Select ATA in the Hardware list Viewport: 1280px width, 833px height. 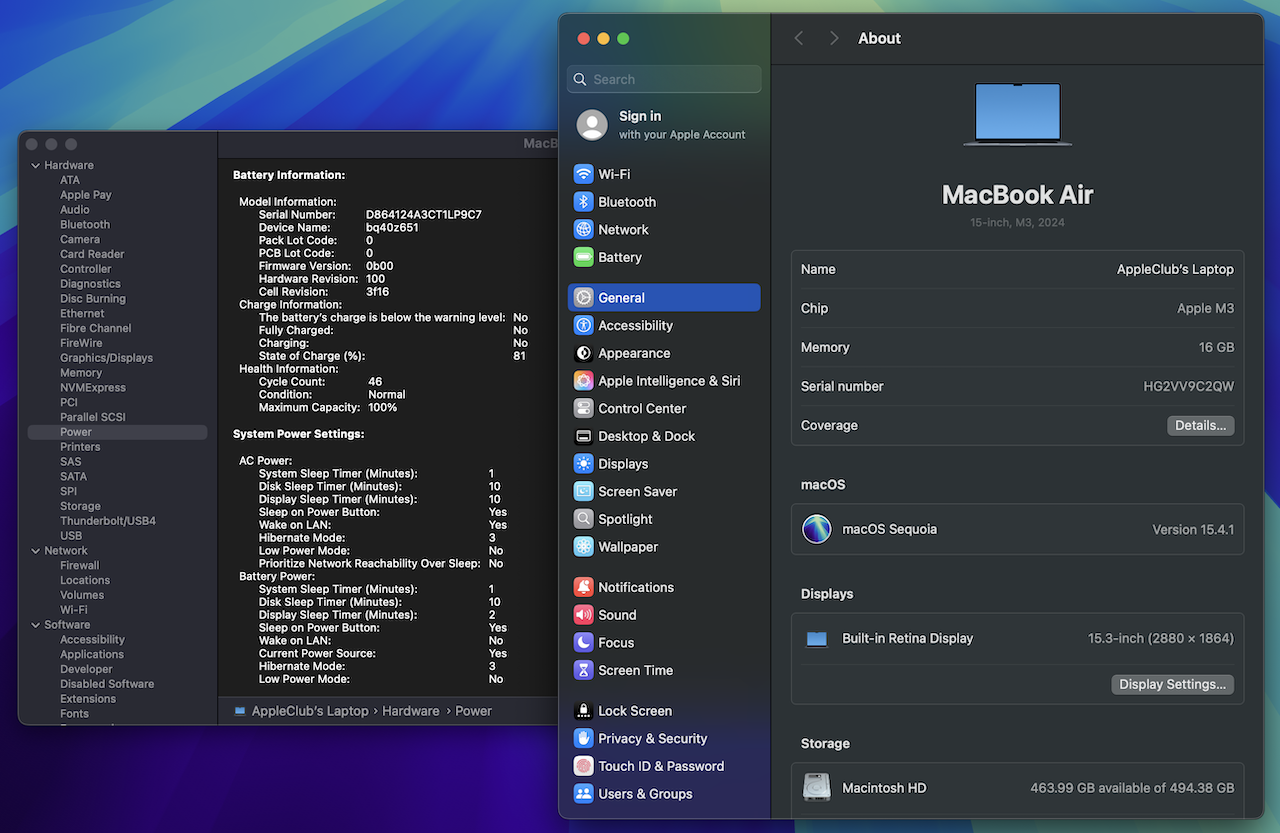(70, 180)
